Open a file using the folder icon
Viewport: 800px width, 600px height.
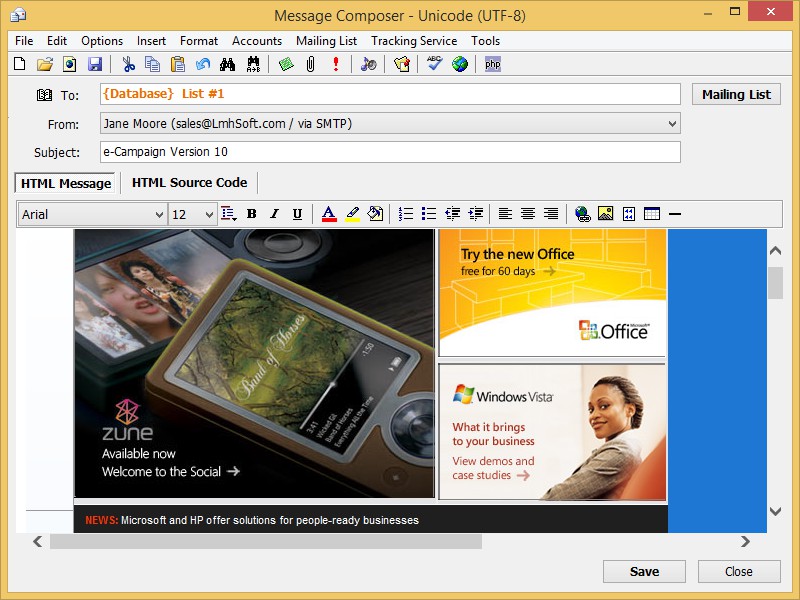(x=45, y=64)
